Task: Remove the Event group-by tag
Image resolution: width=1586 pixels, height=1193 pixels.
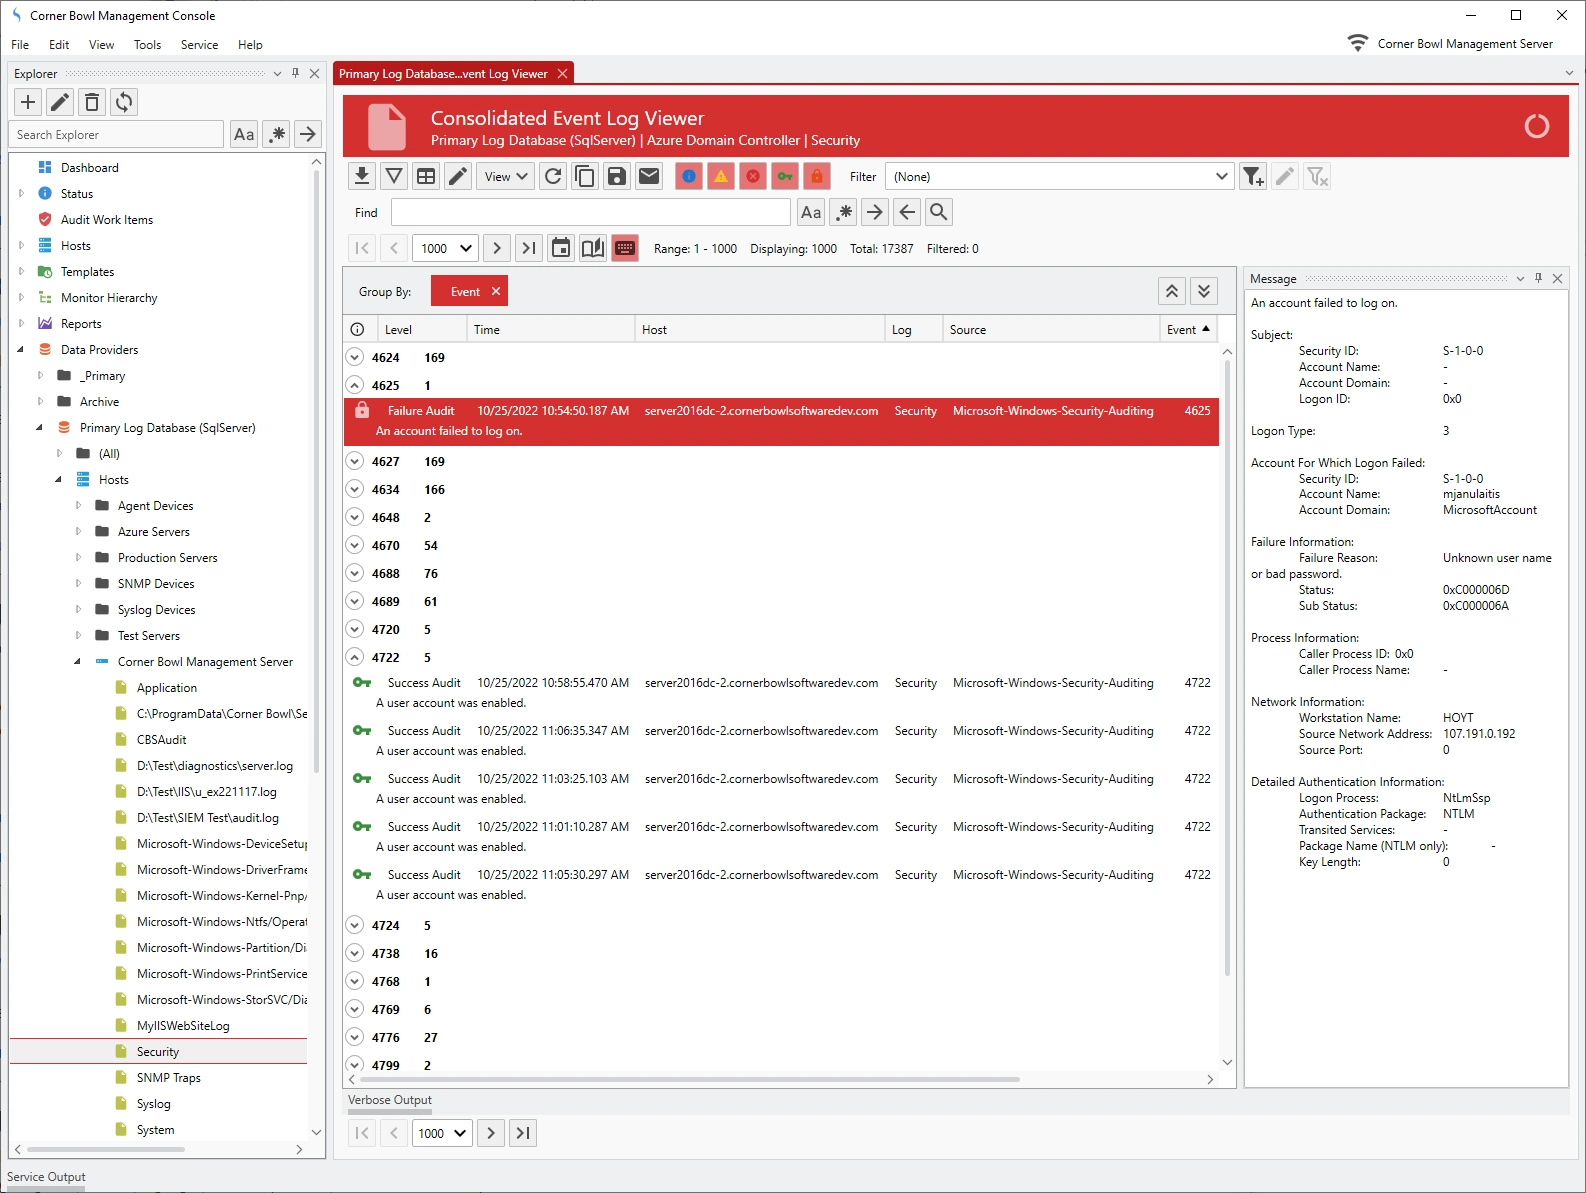Action: click(x=496, y=291)
